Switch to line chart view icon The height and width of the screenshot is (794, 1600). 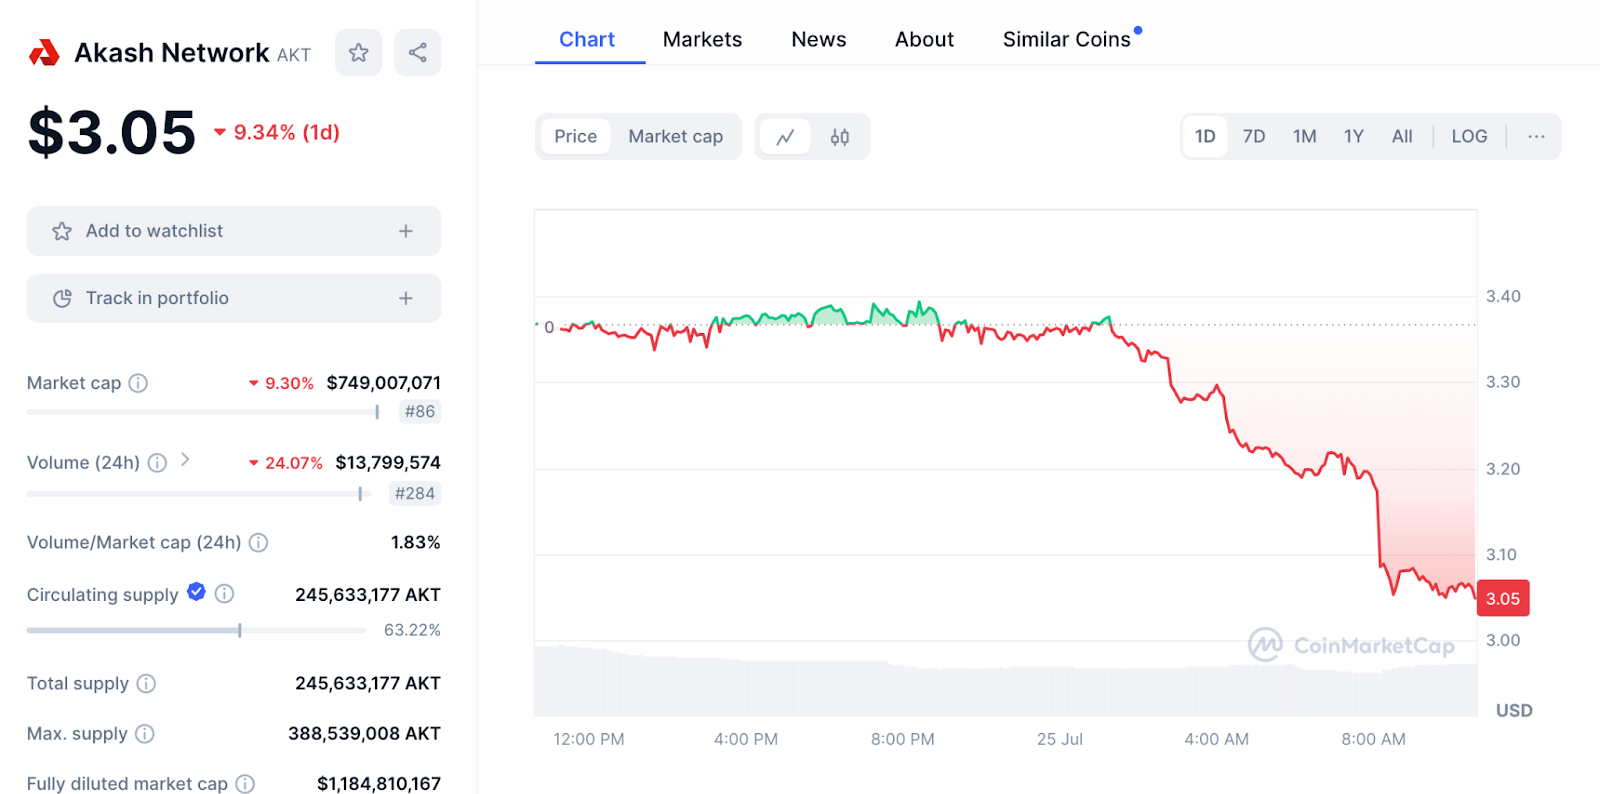[x=785, y=137]
